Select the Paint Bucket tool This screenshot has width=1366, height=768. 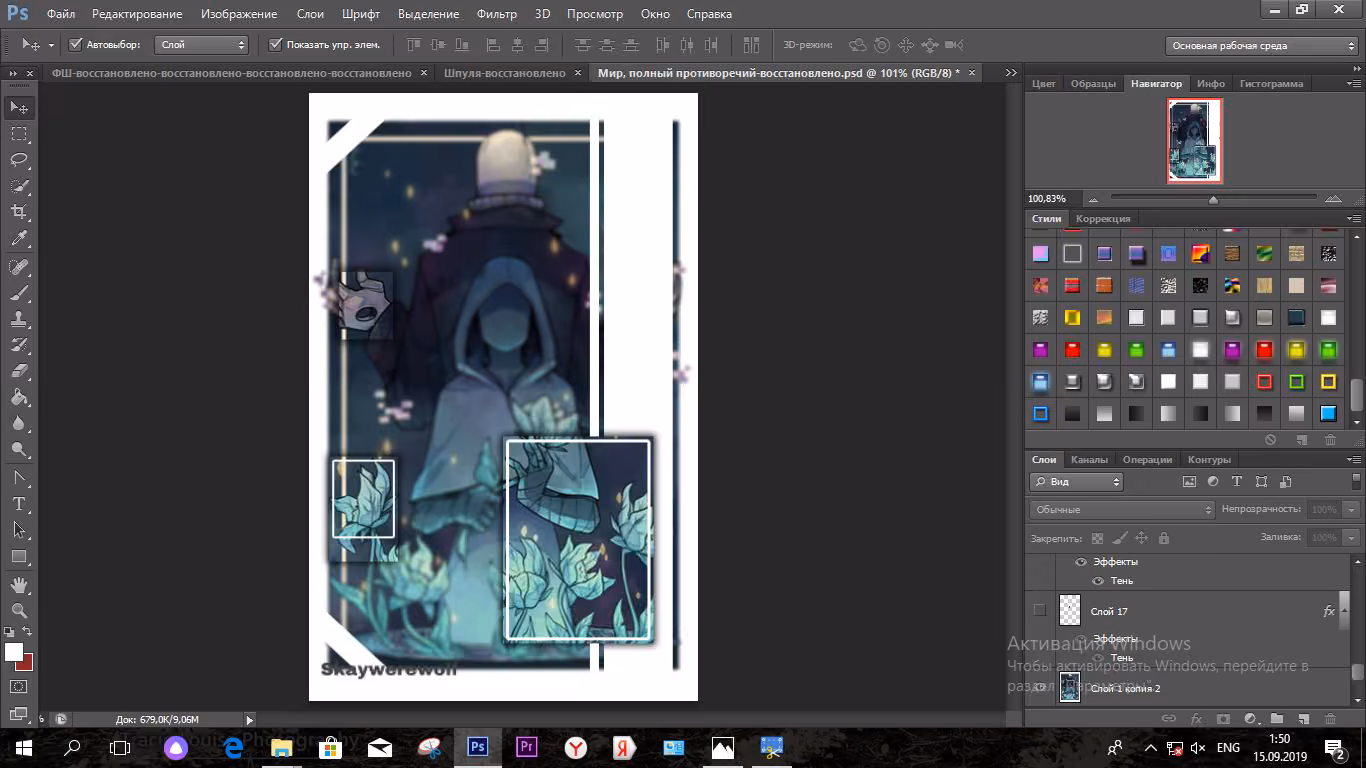[19, 398]
